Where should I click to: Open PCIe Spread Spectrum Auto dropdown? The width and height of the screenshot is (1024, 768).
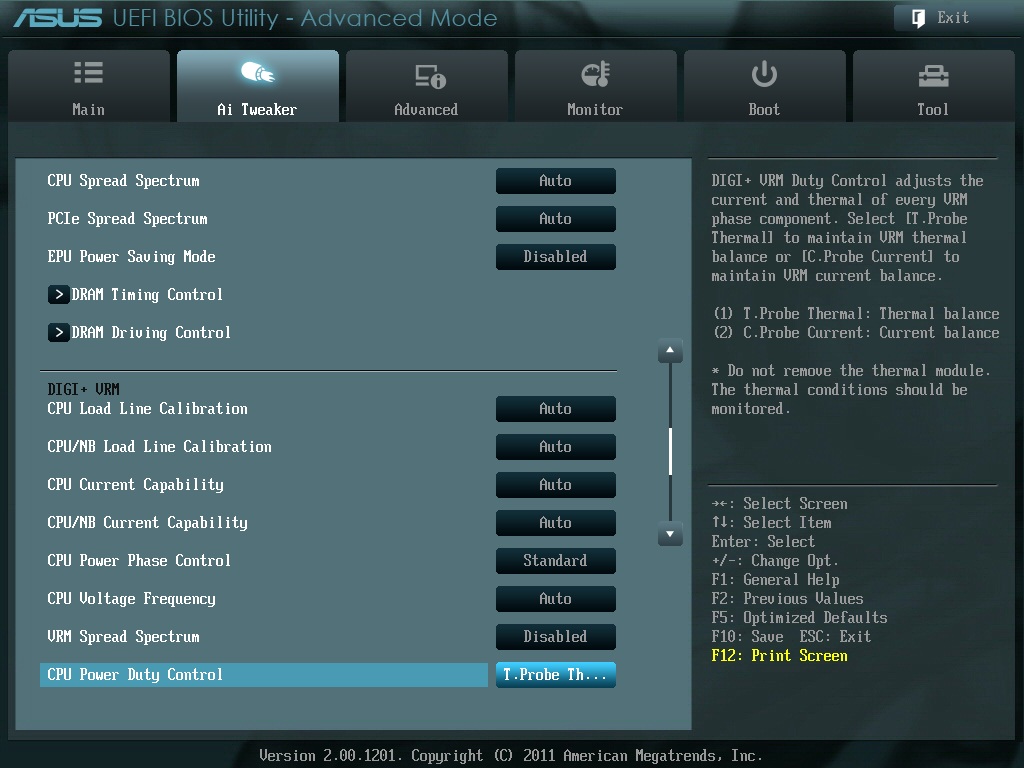click(x=556, y=219)
